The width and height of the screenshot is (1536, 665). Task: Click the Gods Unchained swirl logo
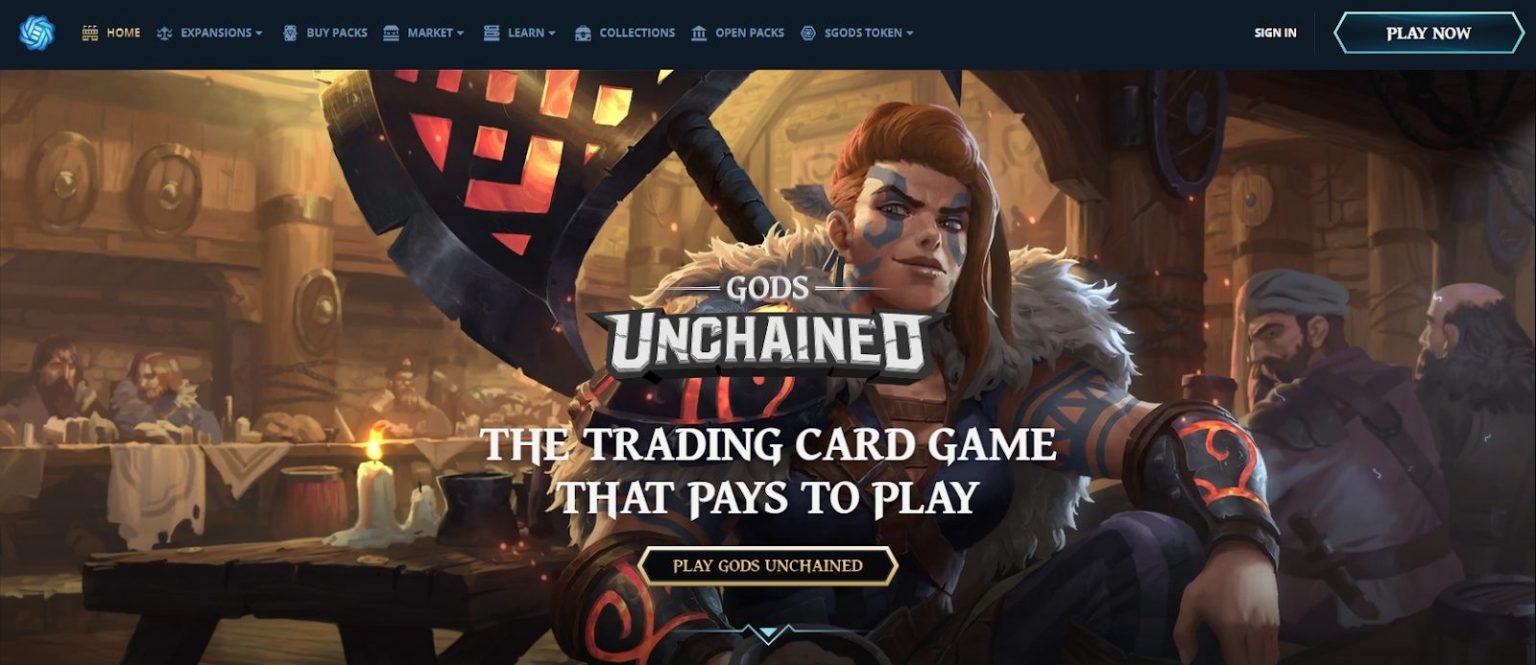pos(37,33)
